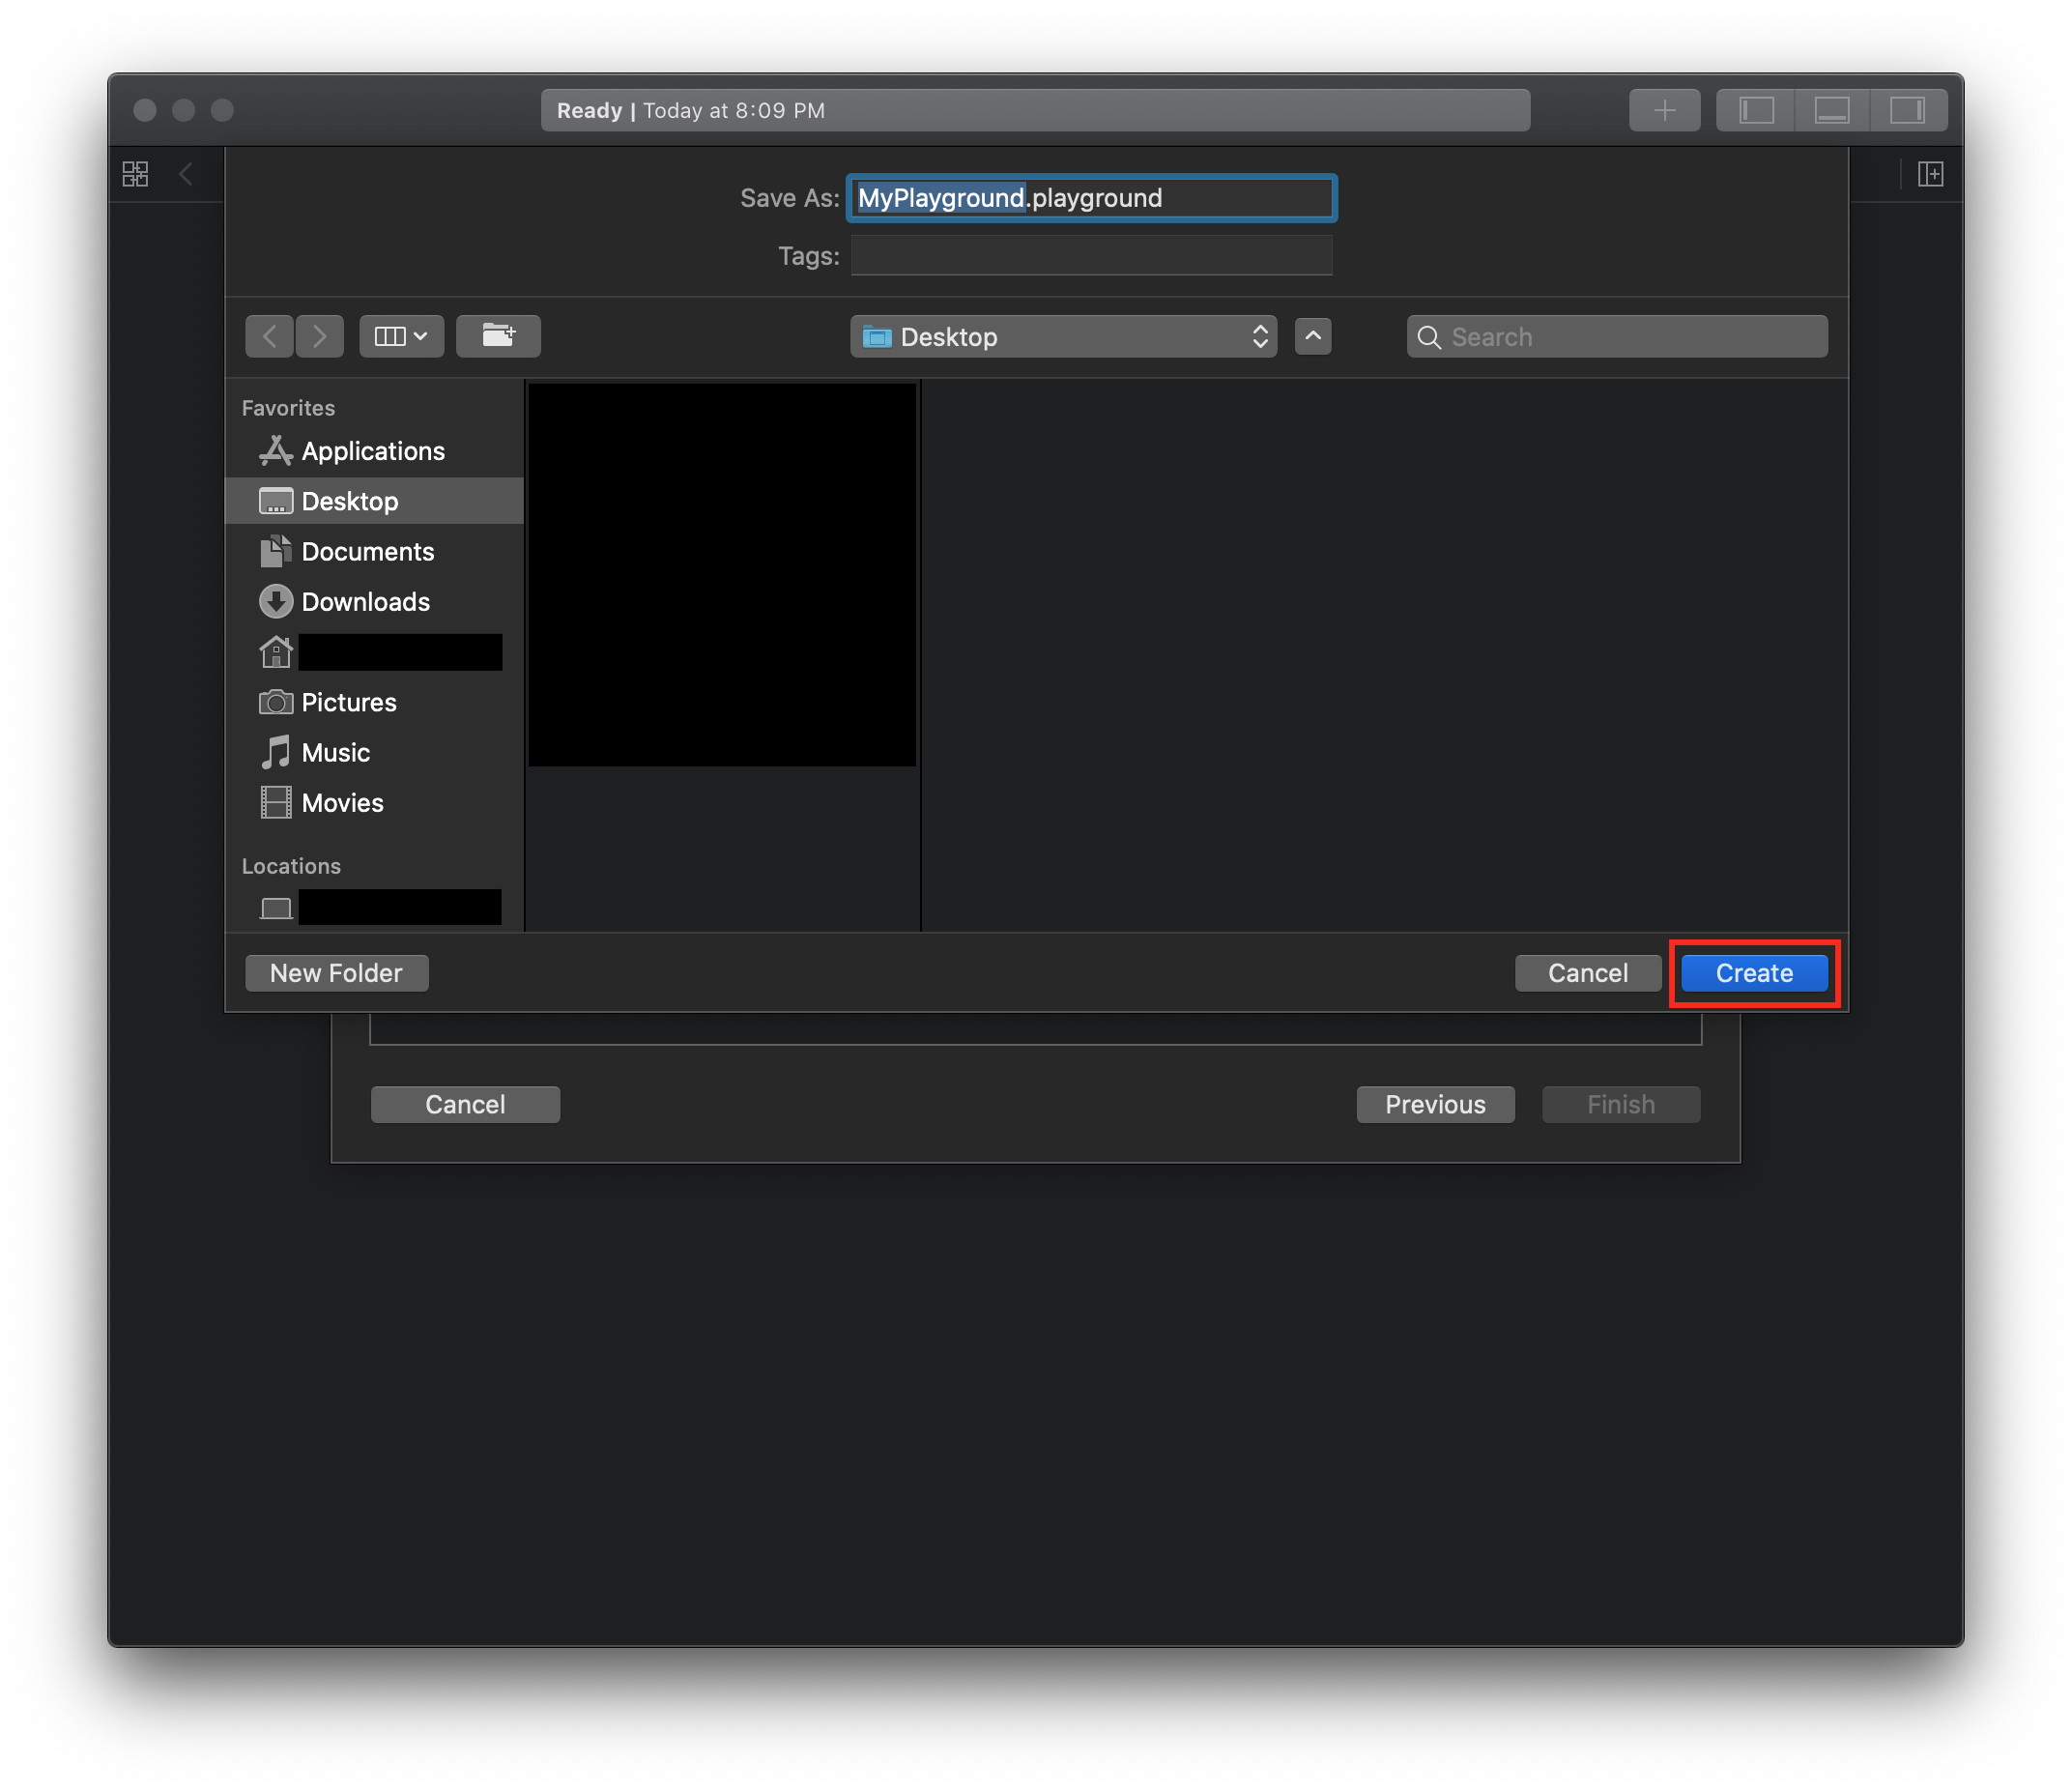This screenshot has height=1790, width=2072.
Task: Focus the Search field
Action: coord(1632,337)
